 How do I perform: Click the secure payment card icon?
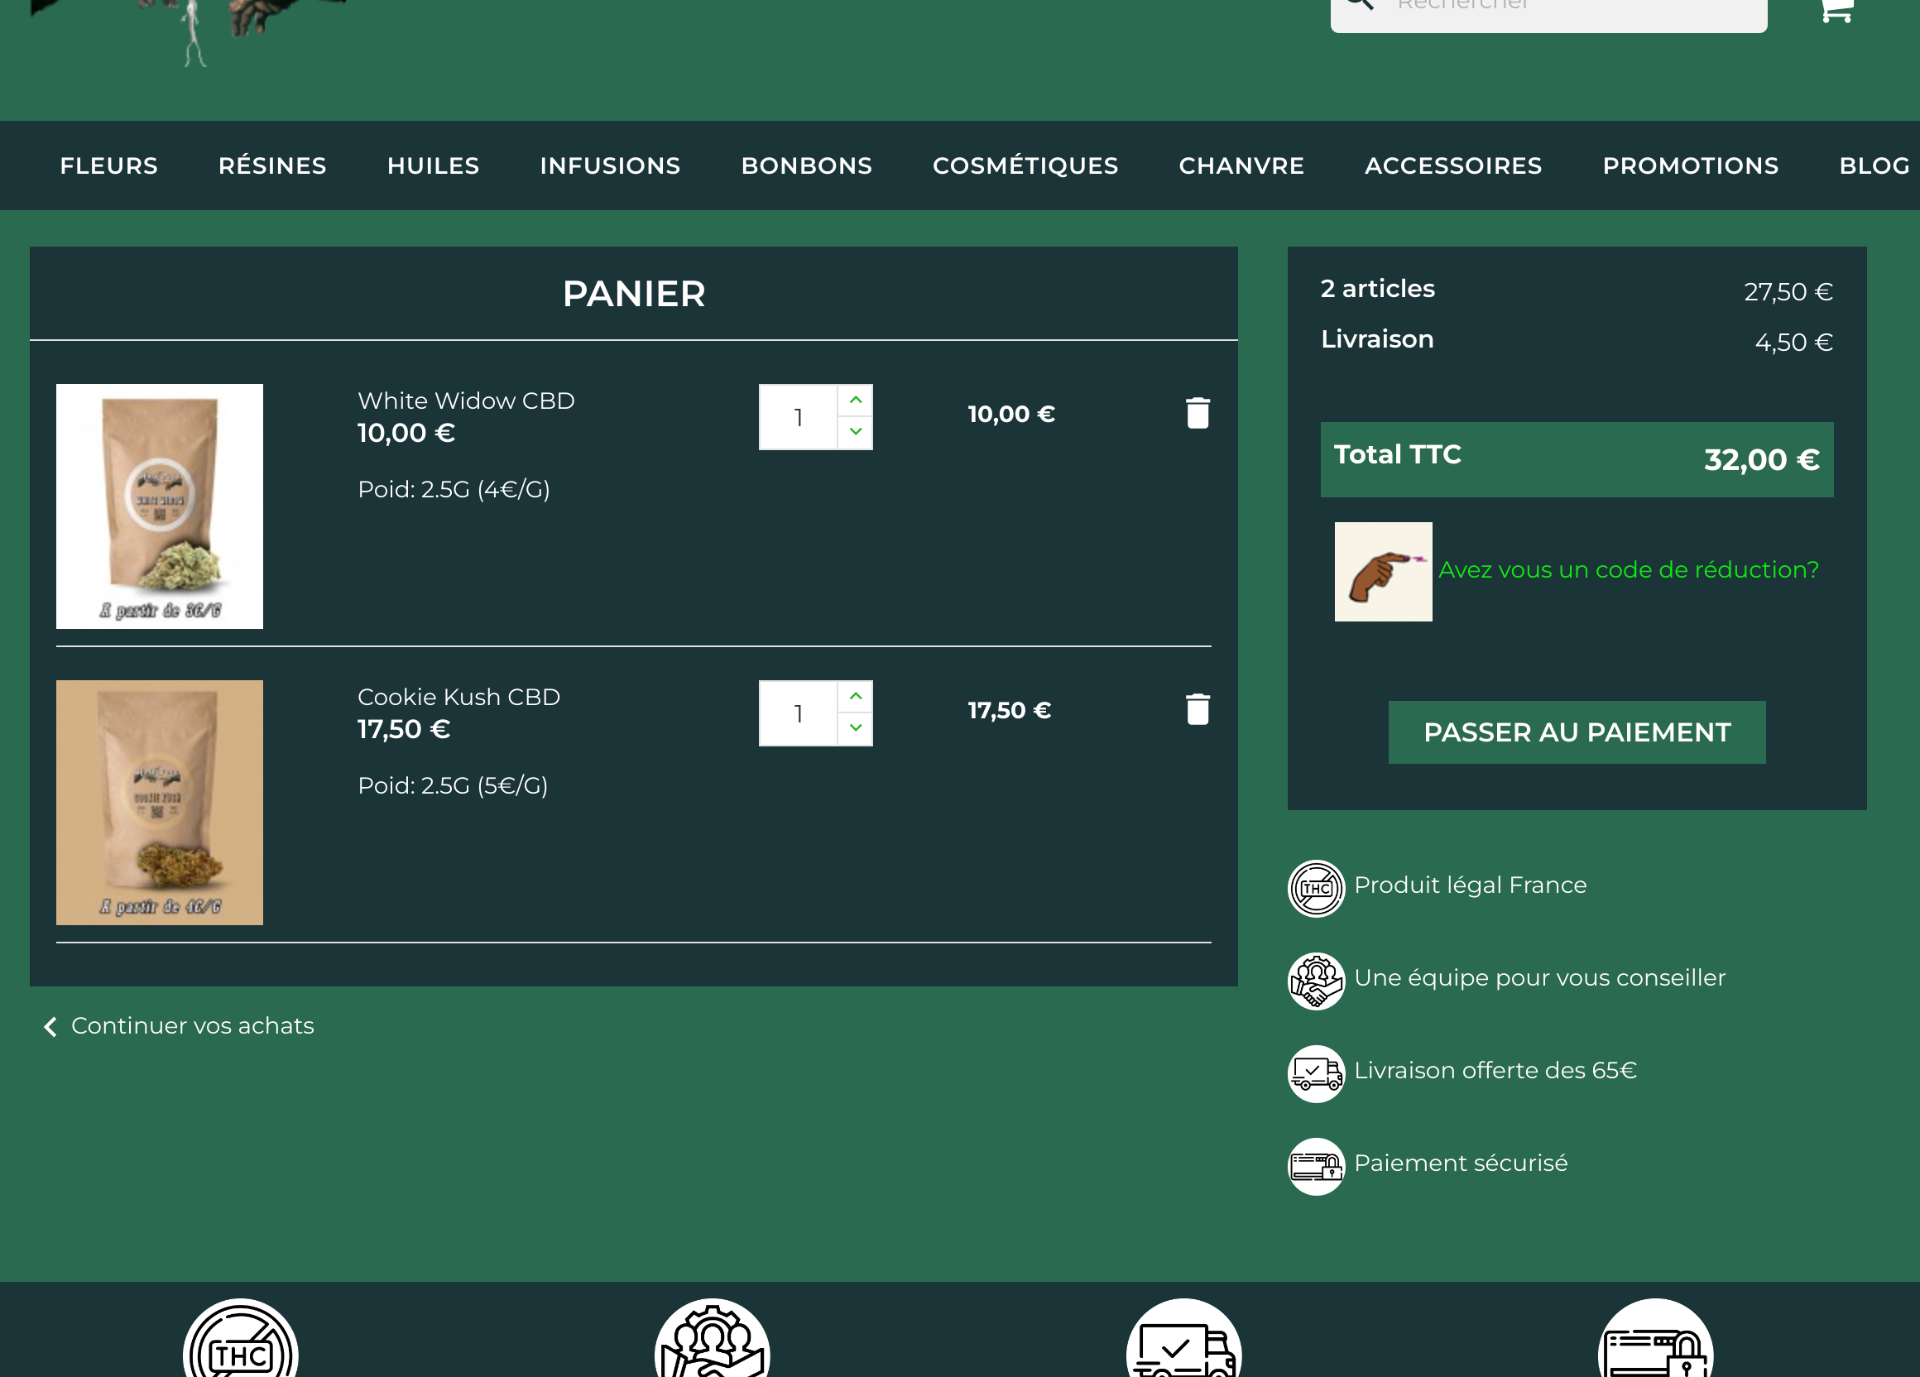coord(1316,1166)
